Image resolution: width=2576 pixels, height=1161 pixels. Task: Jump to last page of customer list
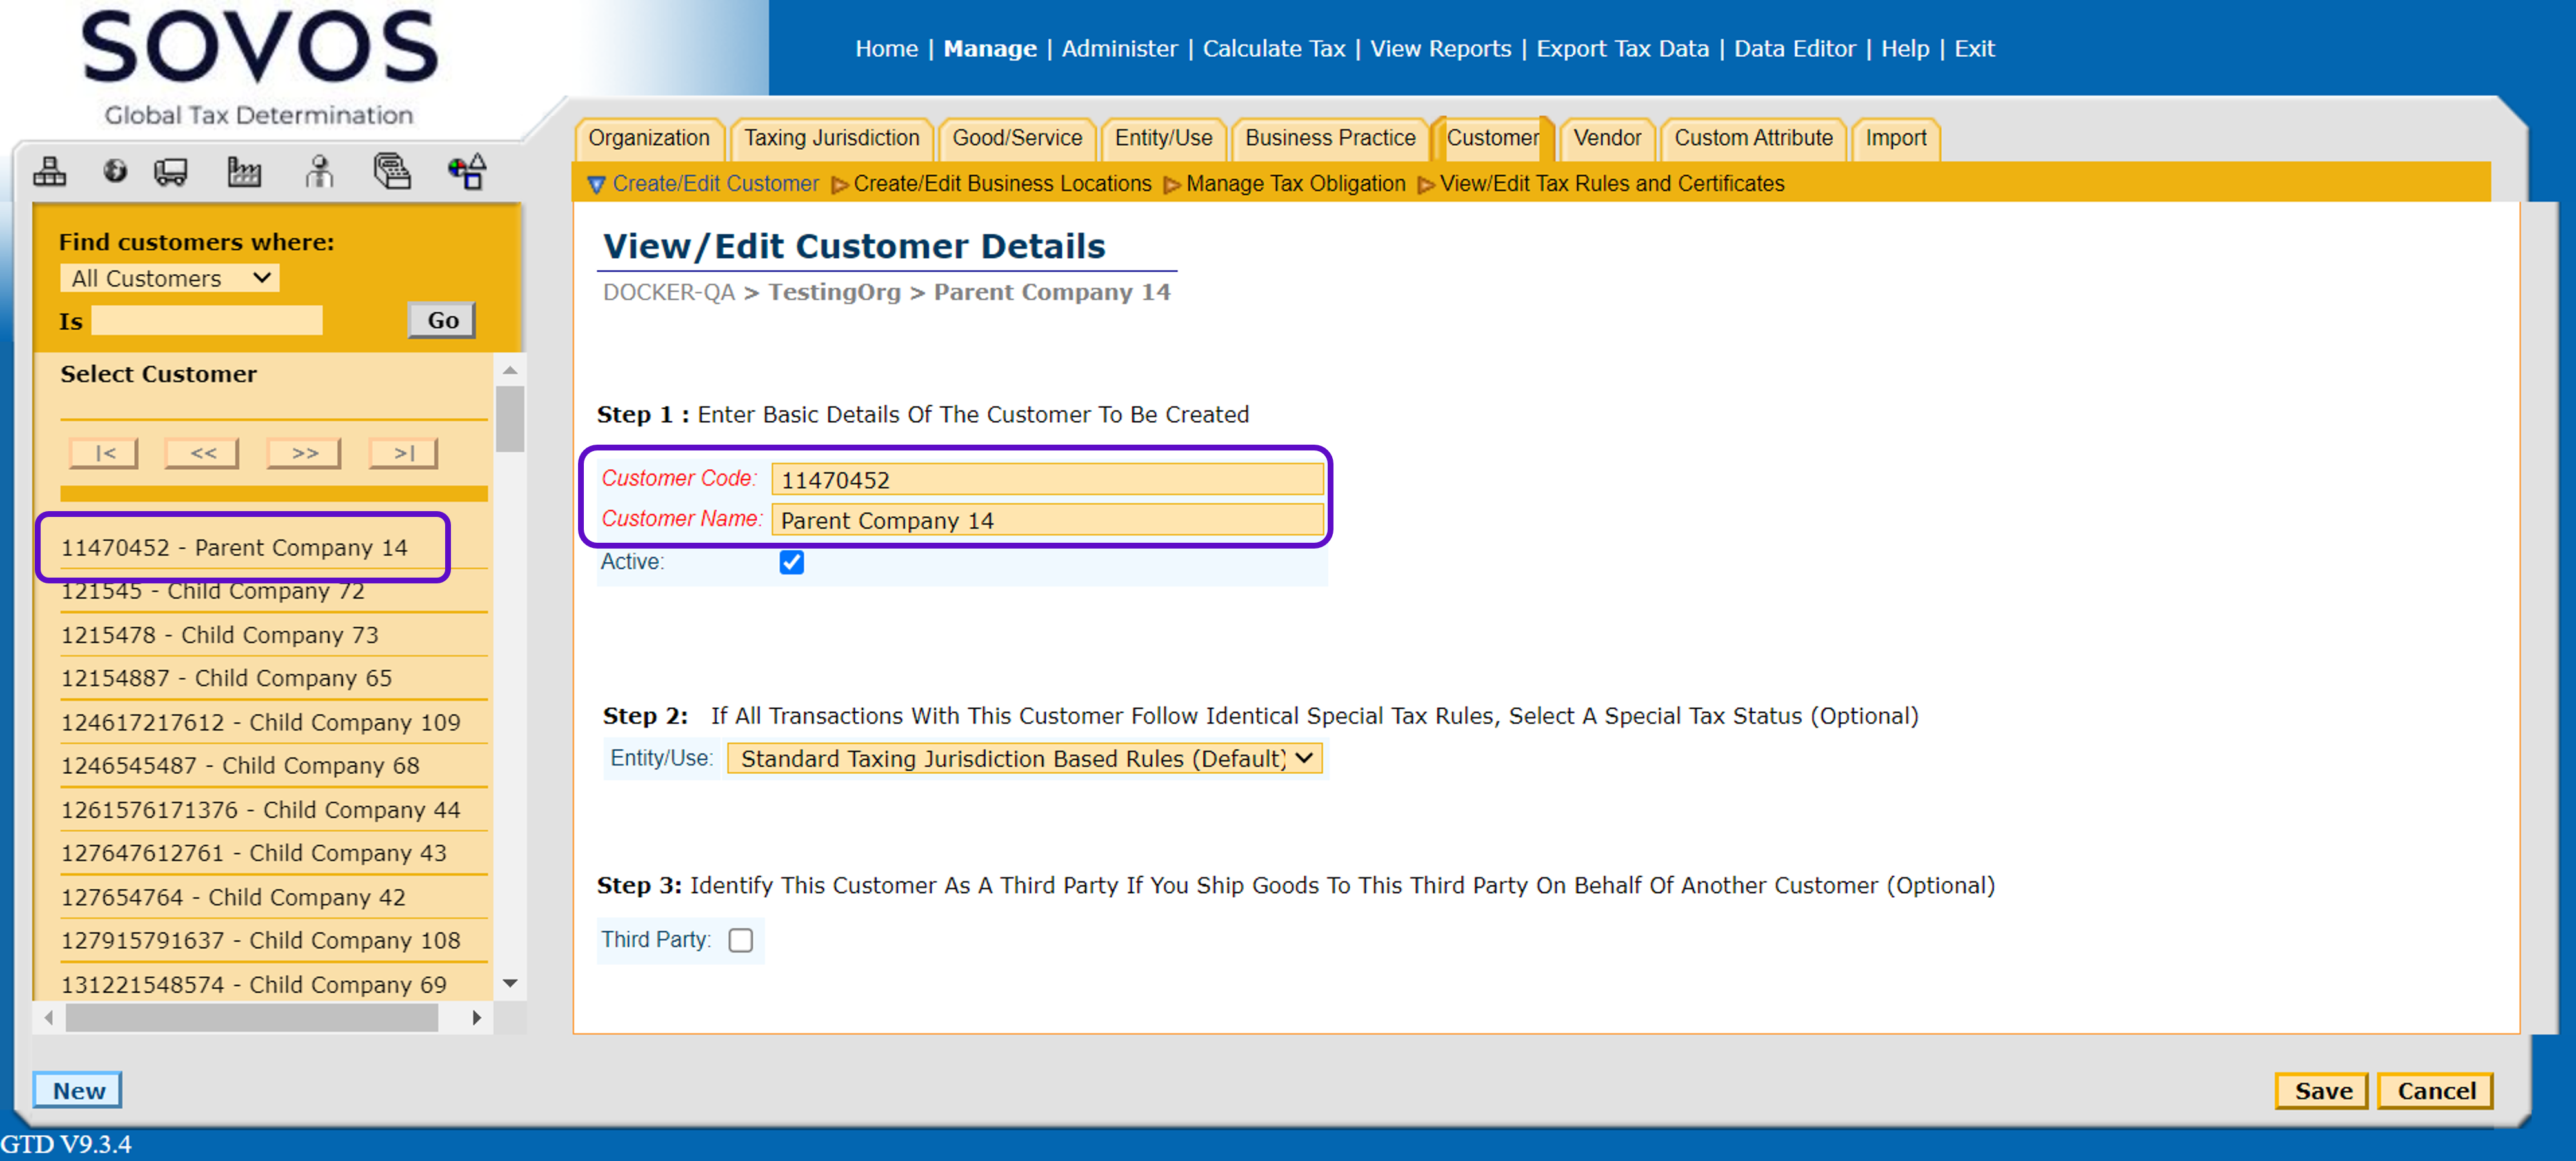[x=403, y=453]
